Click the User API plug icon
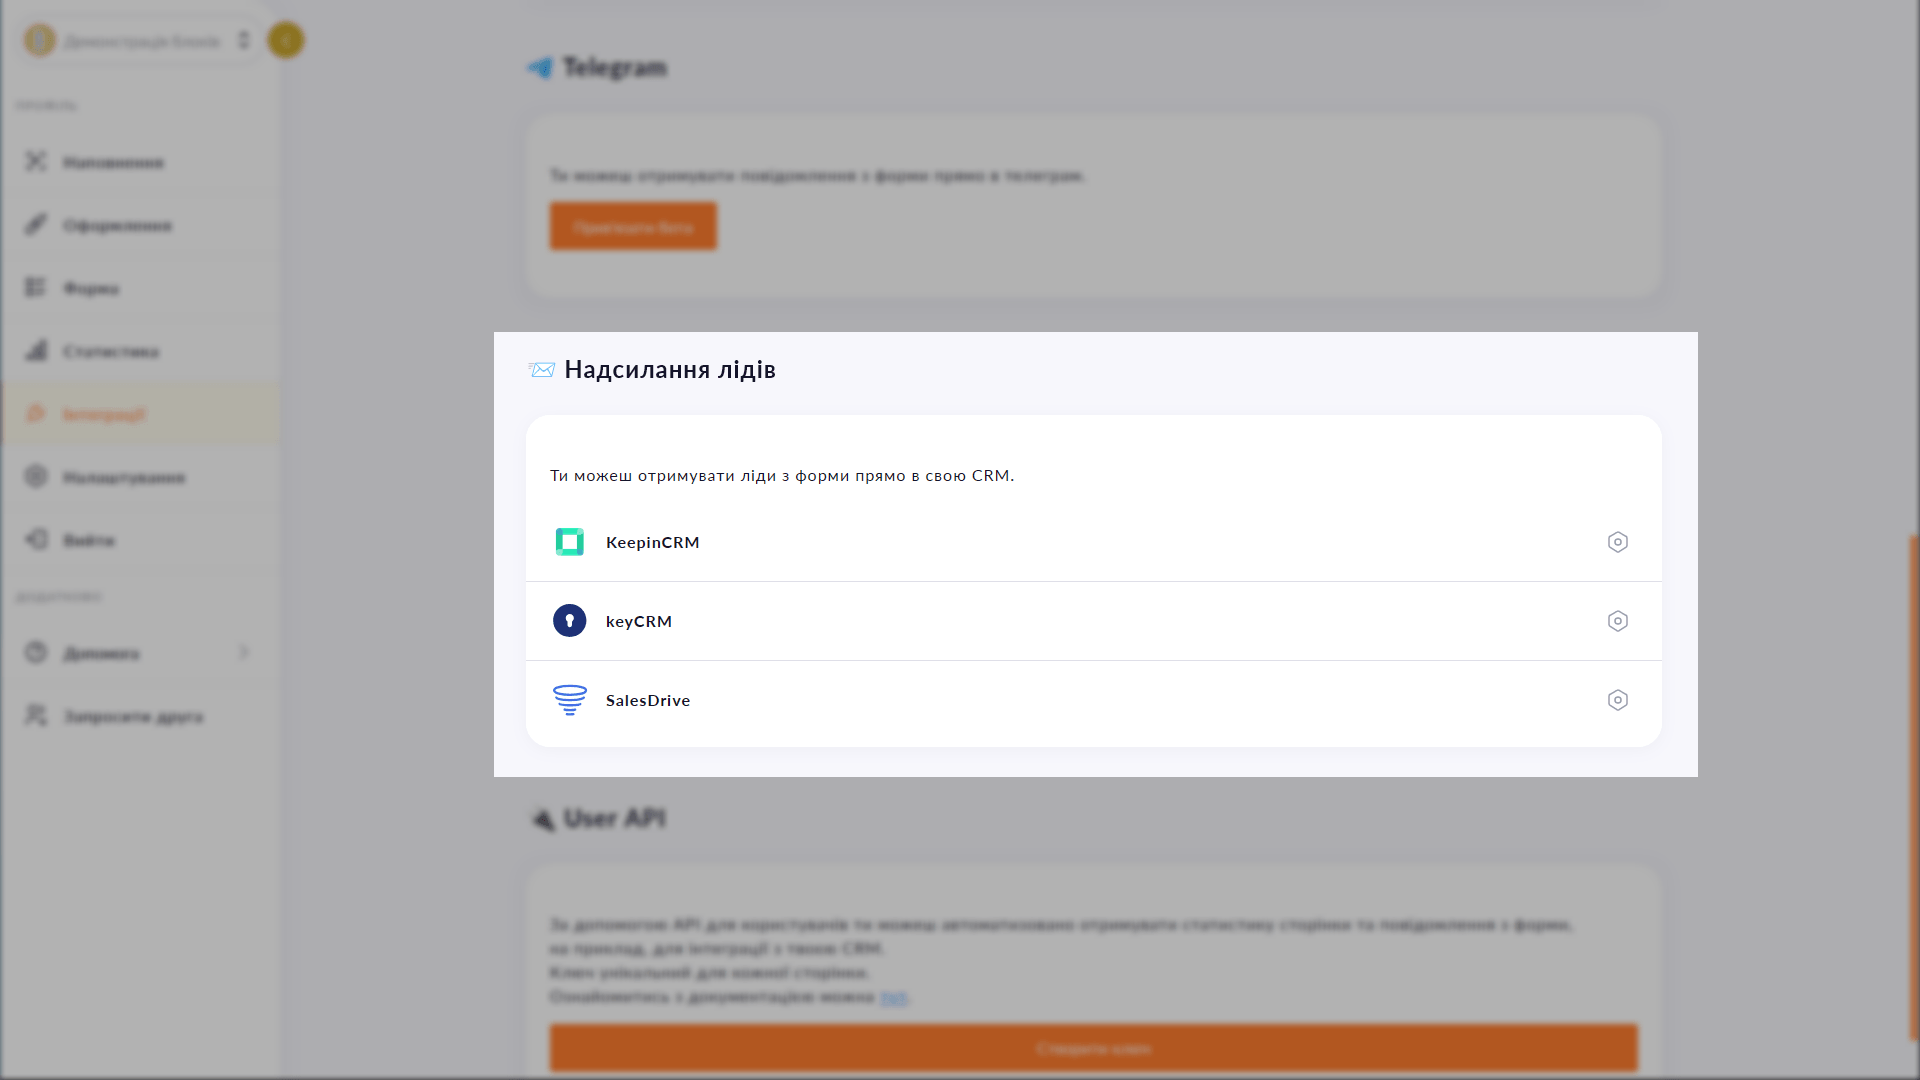The width and height of the screenshot is (1920, 1080). [541, 819]
